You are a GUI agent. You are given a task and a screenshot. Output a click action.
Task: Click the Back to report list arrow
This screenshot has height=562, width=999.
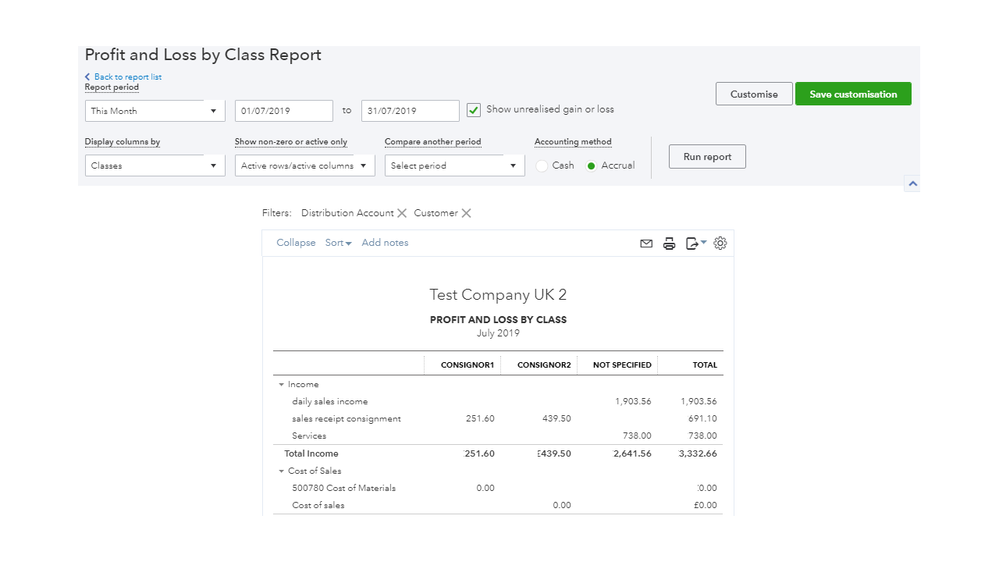tap(87, 77)
